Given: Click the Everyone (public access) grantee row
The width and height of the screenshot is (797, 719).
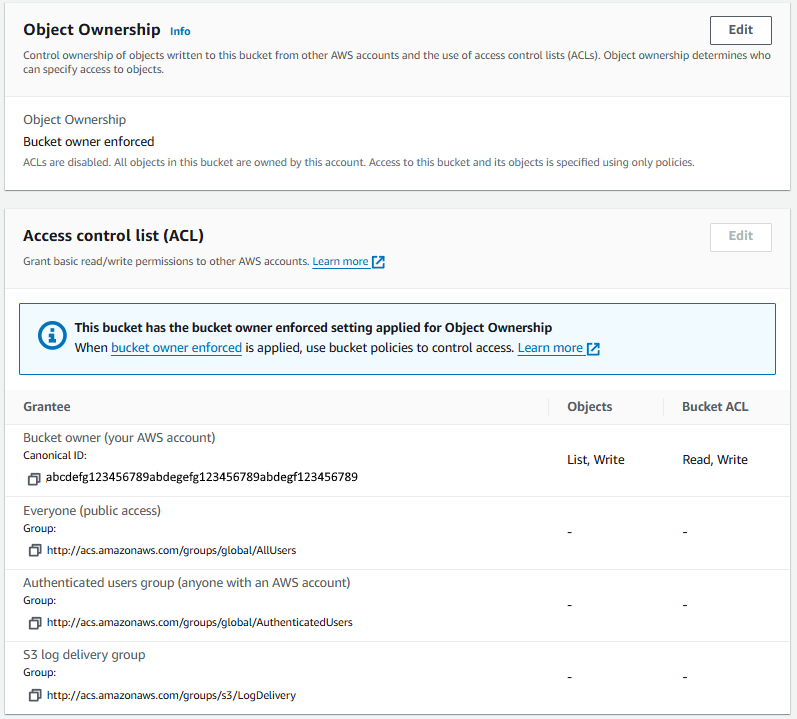Looking at the screenshot, I should coord(397,533).
